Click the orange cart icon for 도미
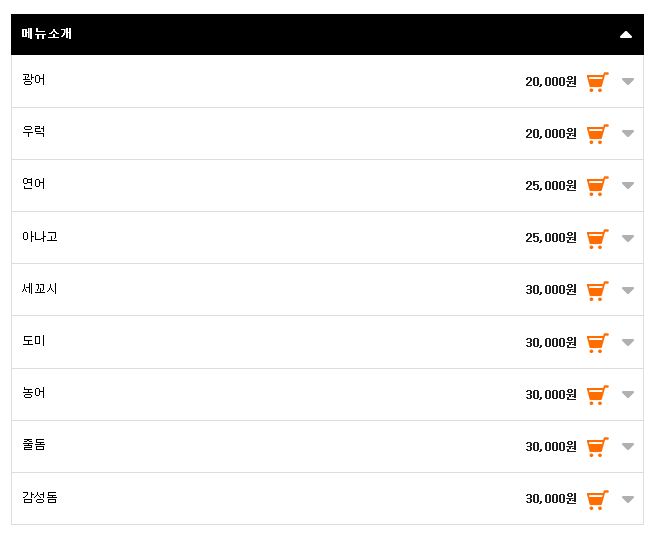Viewport: 656px width, 534px height. click(x=597, y=343)
